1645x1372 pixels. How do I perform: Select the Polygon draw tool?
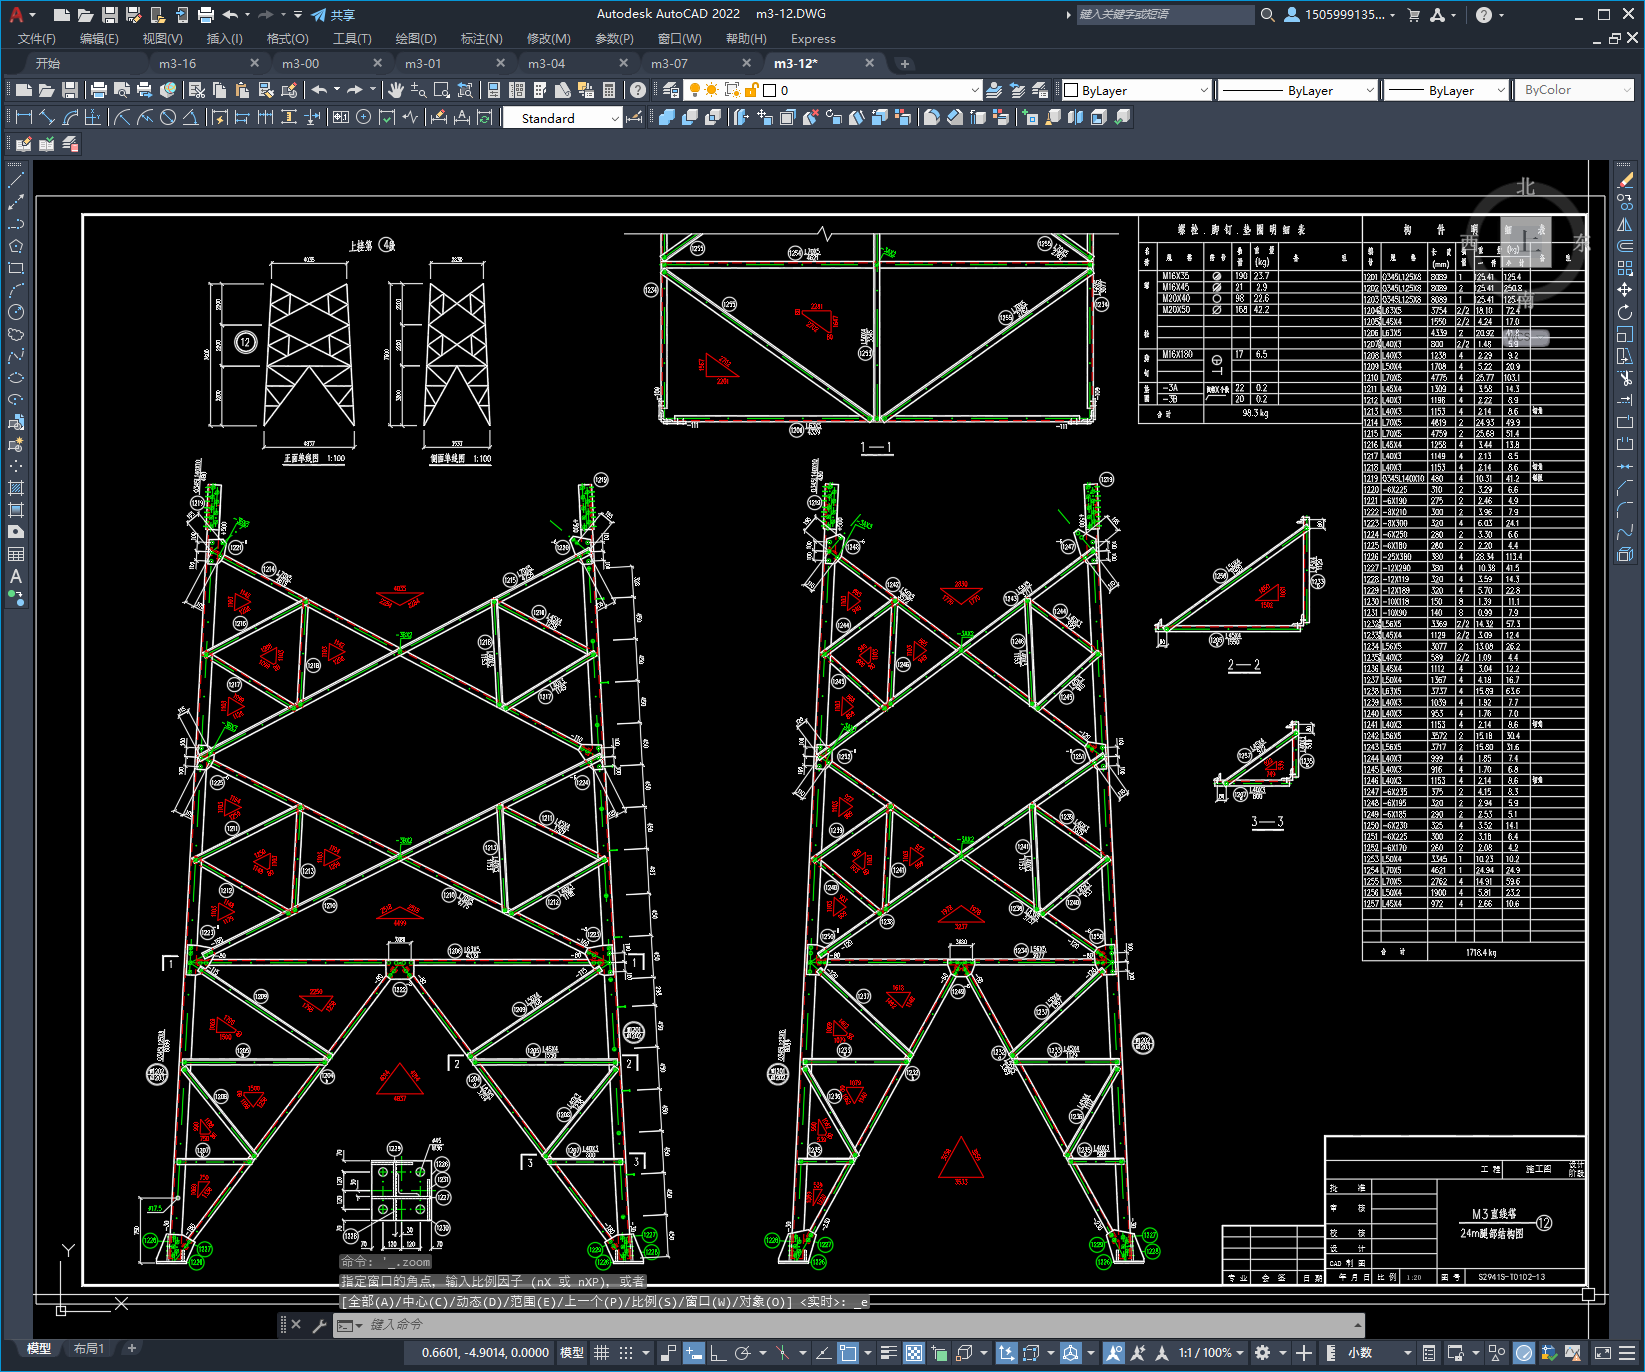tap(16, 246)
